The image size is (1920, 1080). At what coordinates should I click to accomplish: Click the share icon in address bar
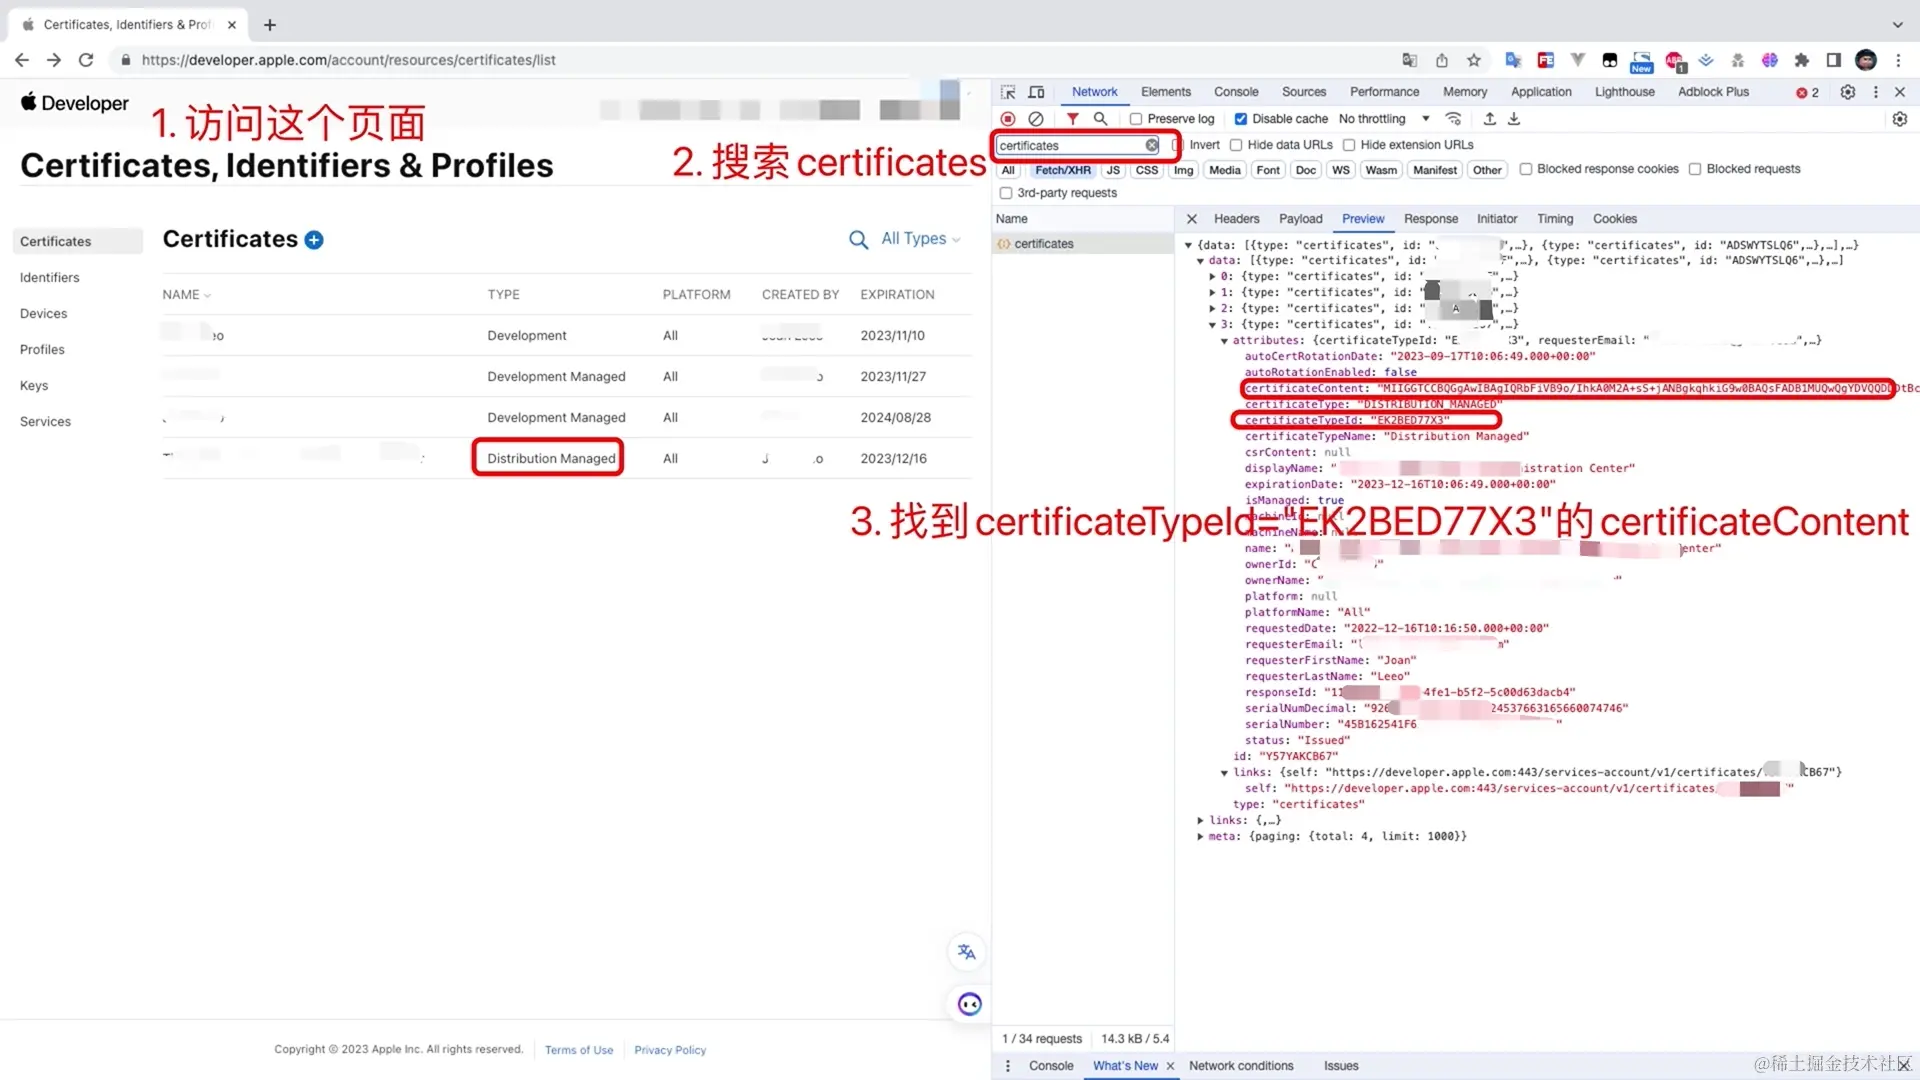(x=1442, y=60)
